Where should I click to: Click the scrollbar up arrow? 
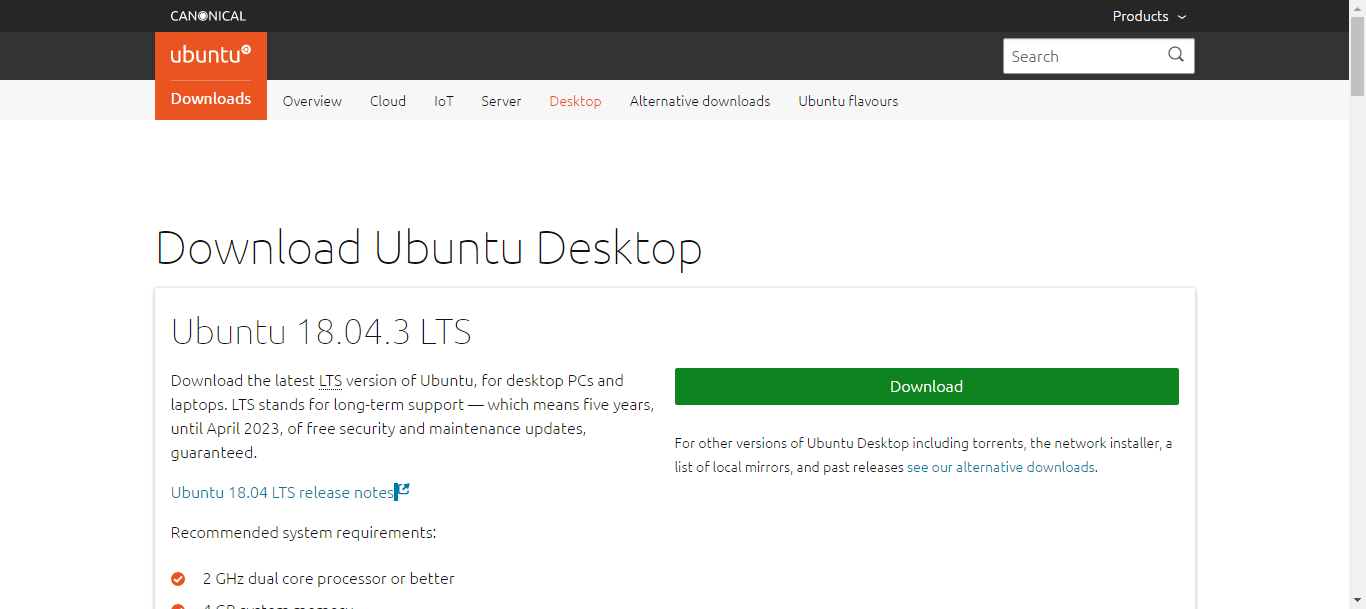[1357, 8]
